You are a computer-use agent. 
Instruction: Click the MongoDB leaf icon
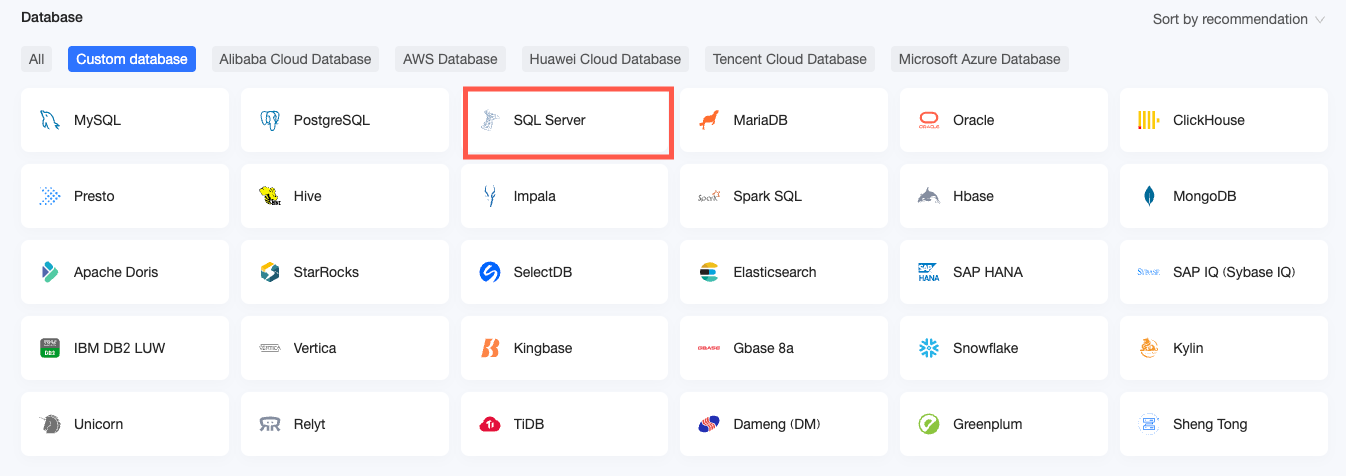[x=1149, y=196]
